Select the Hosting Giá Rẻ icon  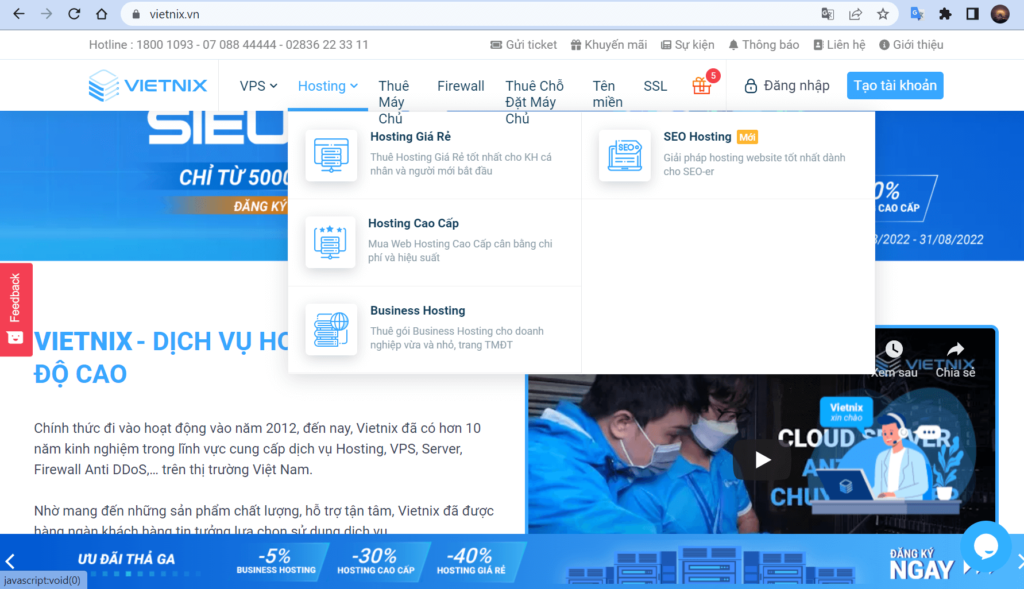[x=330, y=155]
